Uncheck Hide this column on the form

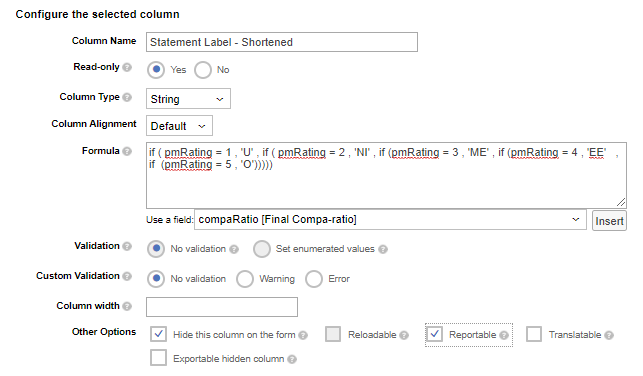click(158, 334)
